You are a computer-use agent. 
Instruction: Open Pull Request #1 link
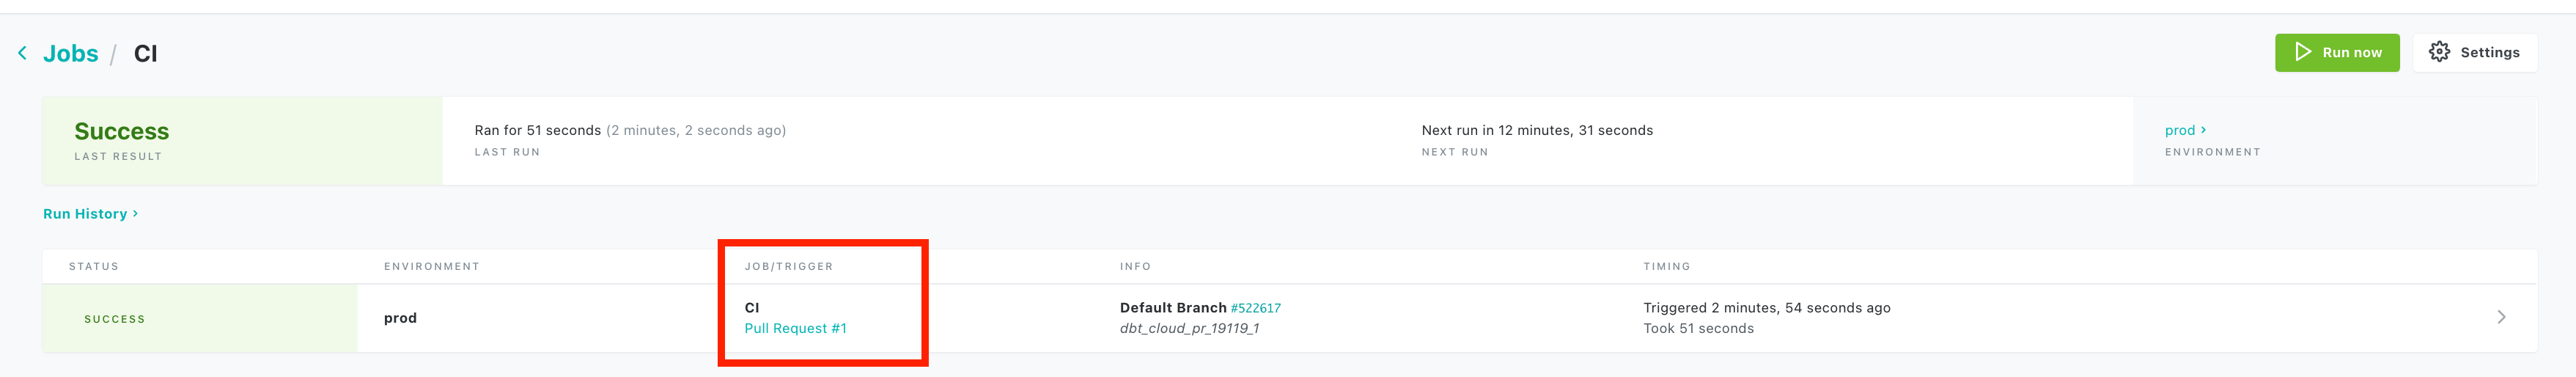click(x=795, y=329)
